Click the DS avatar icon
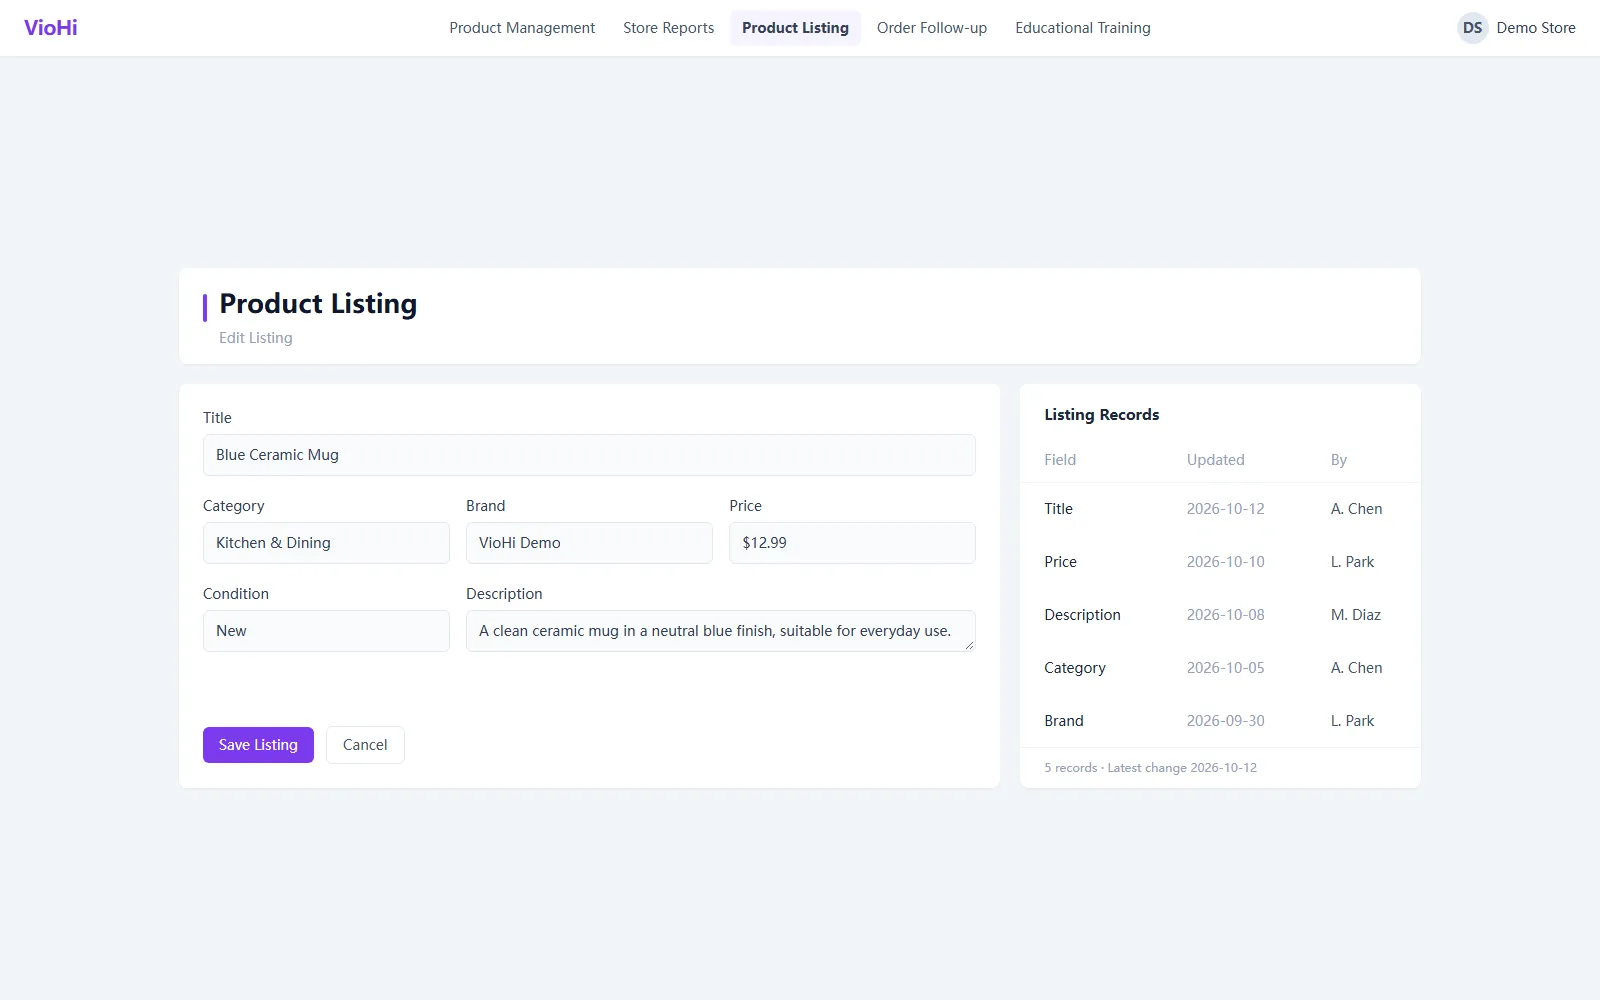The height and width of the screenshot is (1000, 1600). 1472,28
